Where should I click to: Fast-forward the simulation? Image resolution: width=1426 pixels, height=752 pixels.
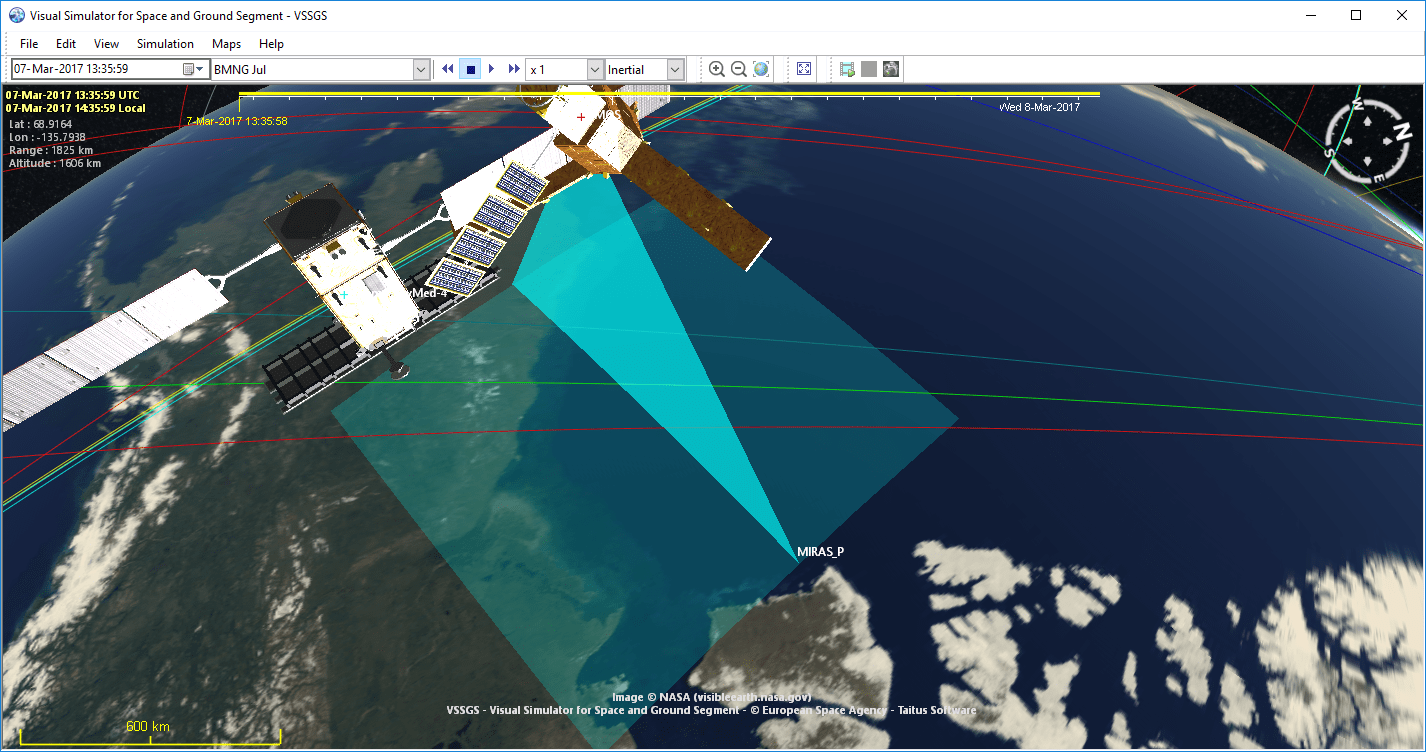(514, 69)
